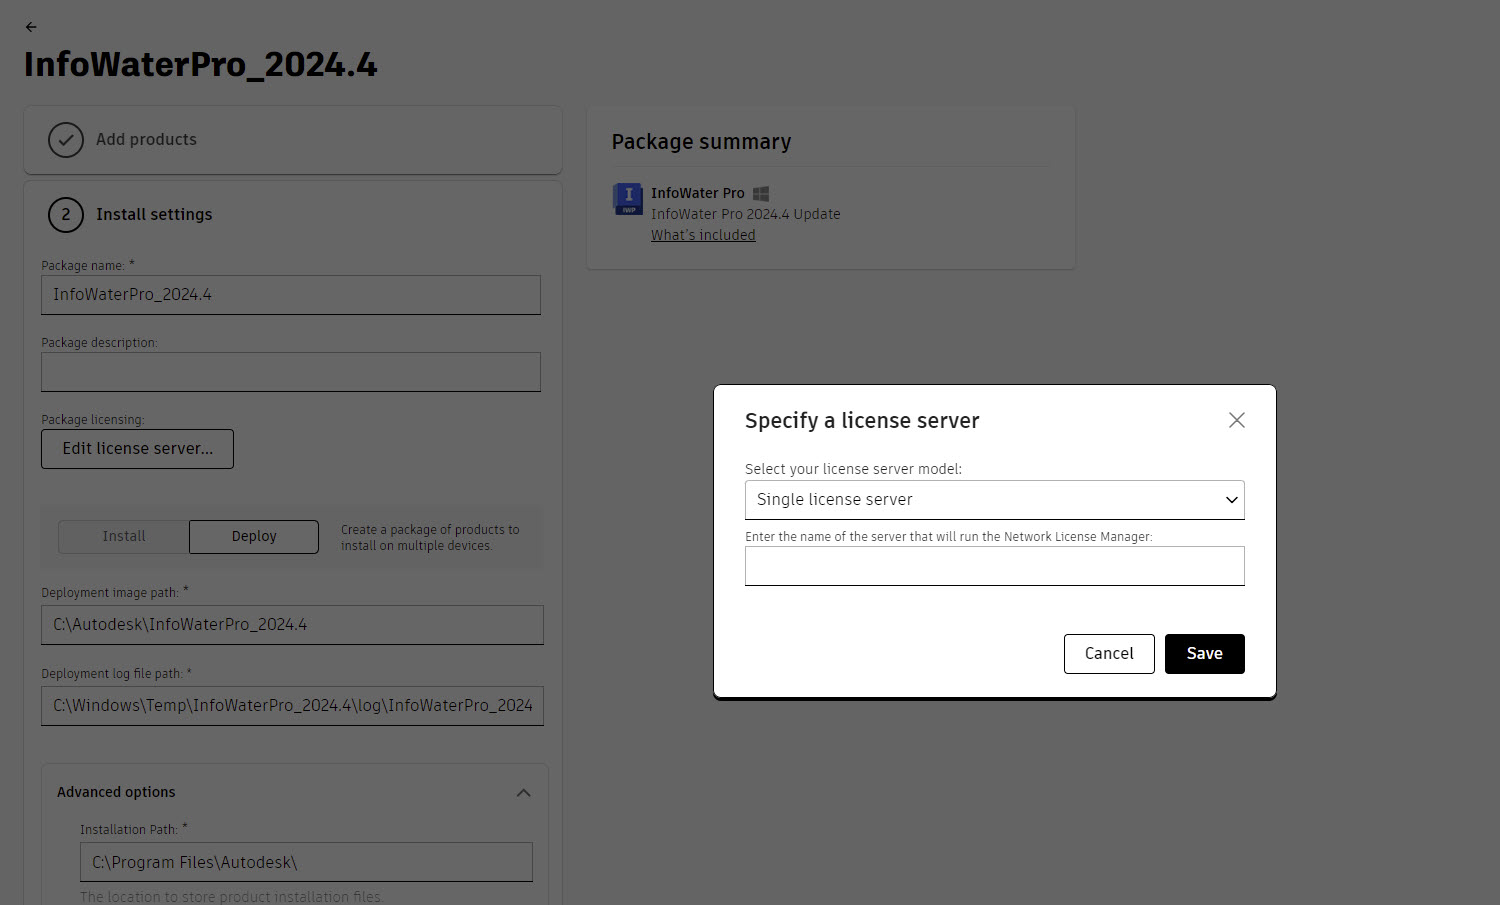Click the step 2 circle for Install settings

pos(66,214)
